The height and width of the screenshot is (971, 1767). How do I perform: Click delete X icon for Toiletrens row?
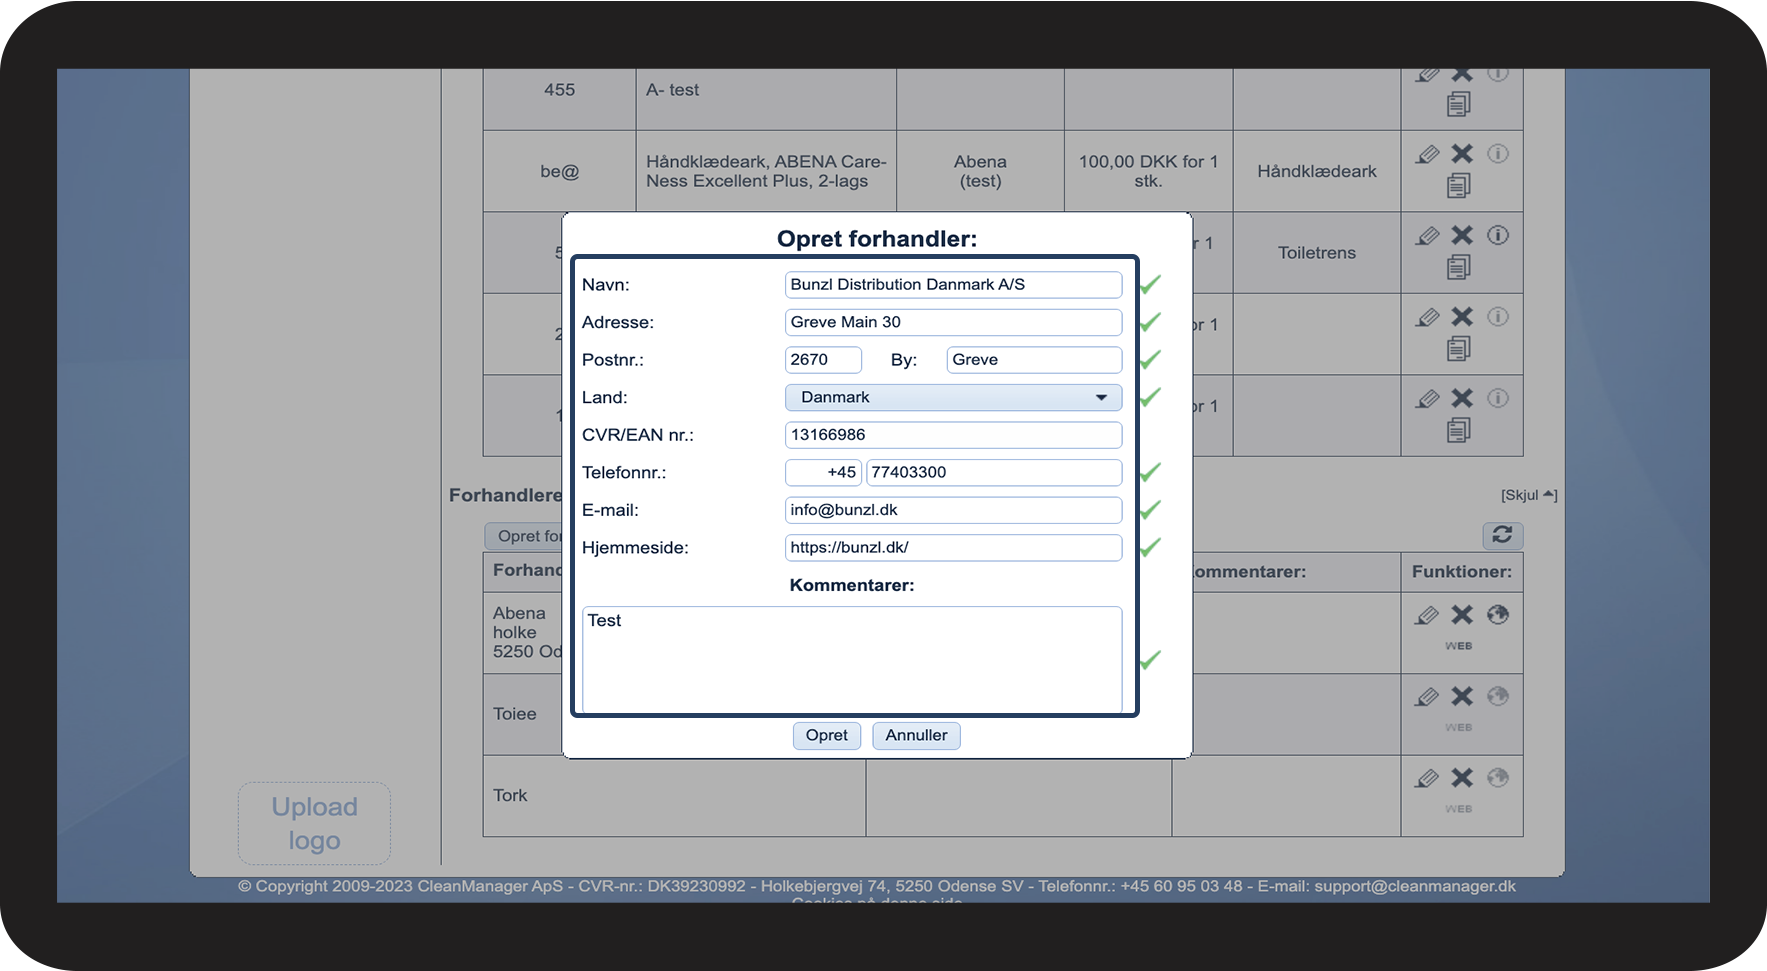click(1462, 235)
